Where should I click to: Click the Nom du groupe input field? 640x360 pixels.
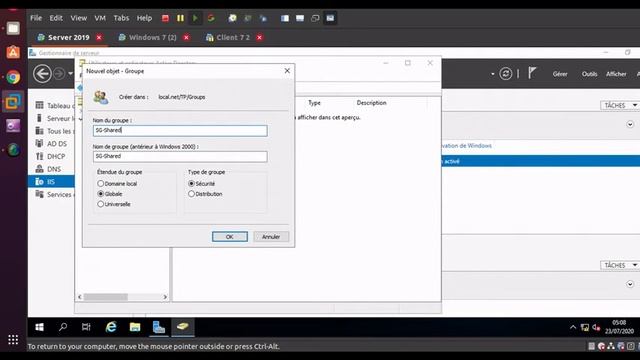click(180, 131)
